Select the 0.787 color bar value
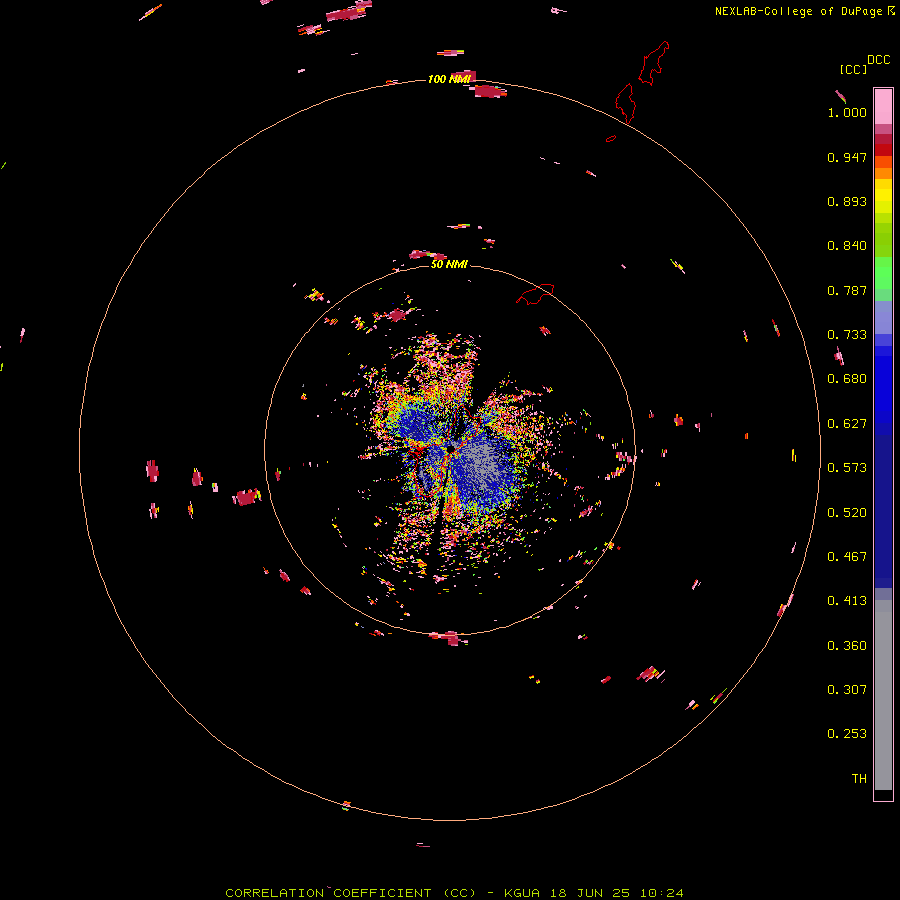 tap(847, 290)
